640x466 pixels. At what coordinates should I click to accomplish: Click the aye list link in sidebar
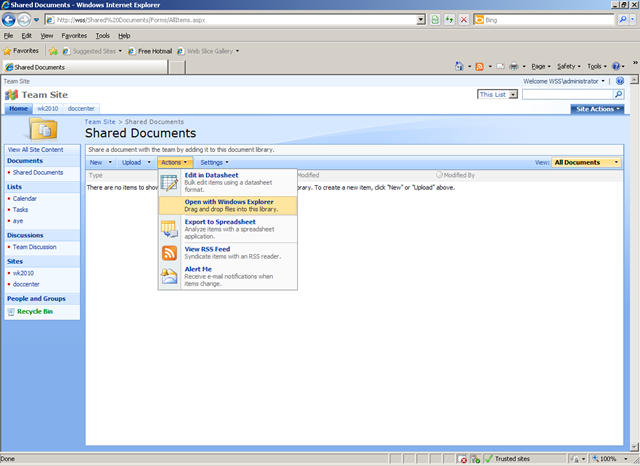click(x=18, y=221)
